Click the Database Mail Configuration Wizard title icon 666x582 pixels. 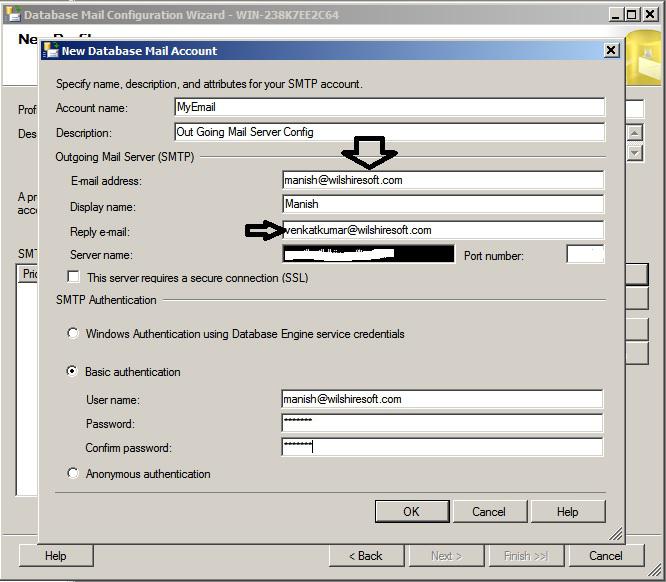point(13,14)
